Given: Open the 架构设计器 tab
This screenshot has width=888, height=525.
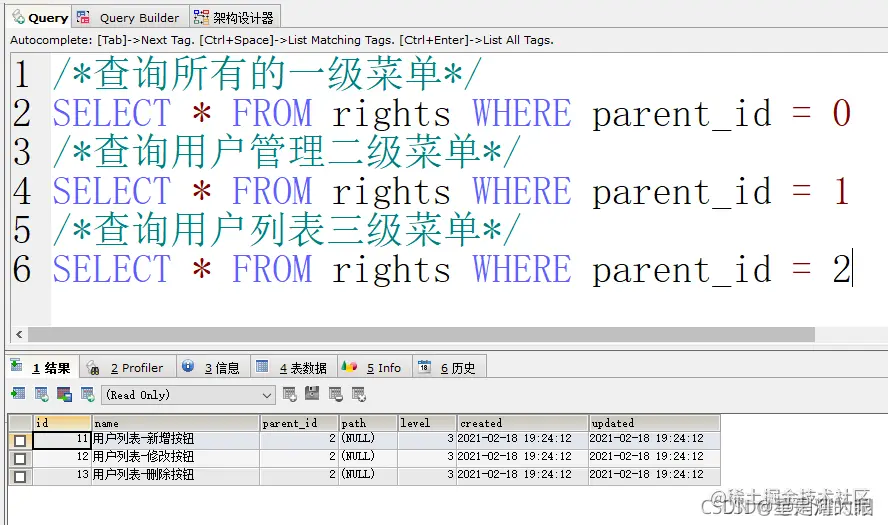Looking at the screenshot, I should pos(234,18).
